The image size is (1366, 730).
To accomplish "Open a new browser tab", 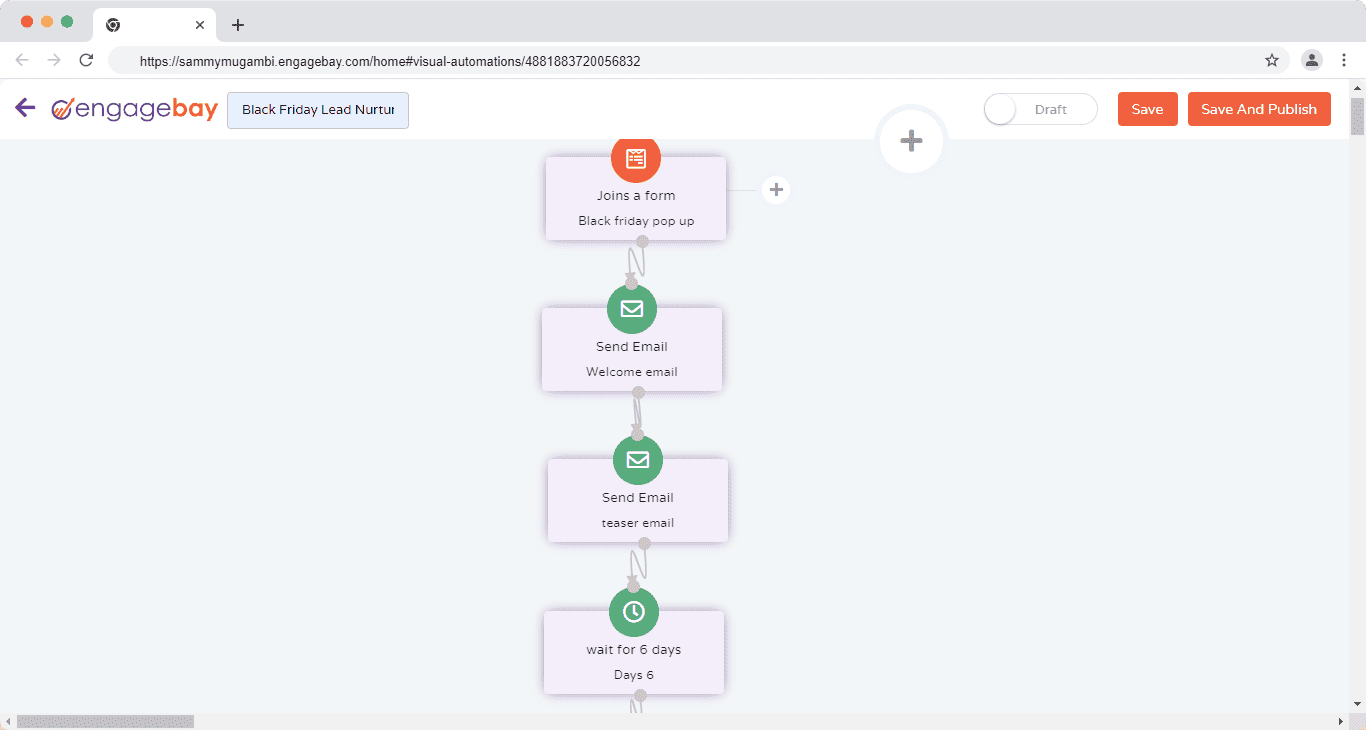I will (238, 25).
